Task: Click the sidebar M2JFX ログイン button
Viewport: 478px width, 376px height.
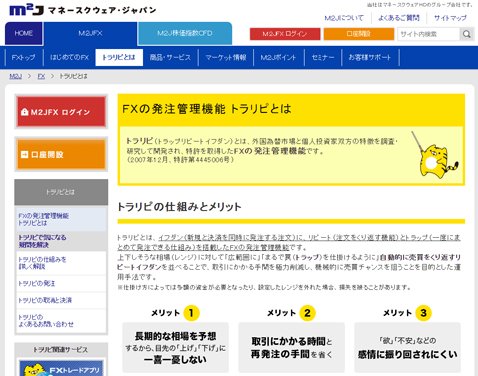Action: (61, 112)
